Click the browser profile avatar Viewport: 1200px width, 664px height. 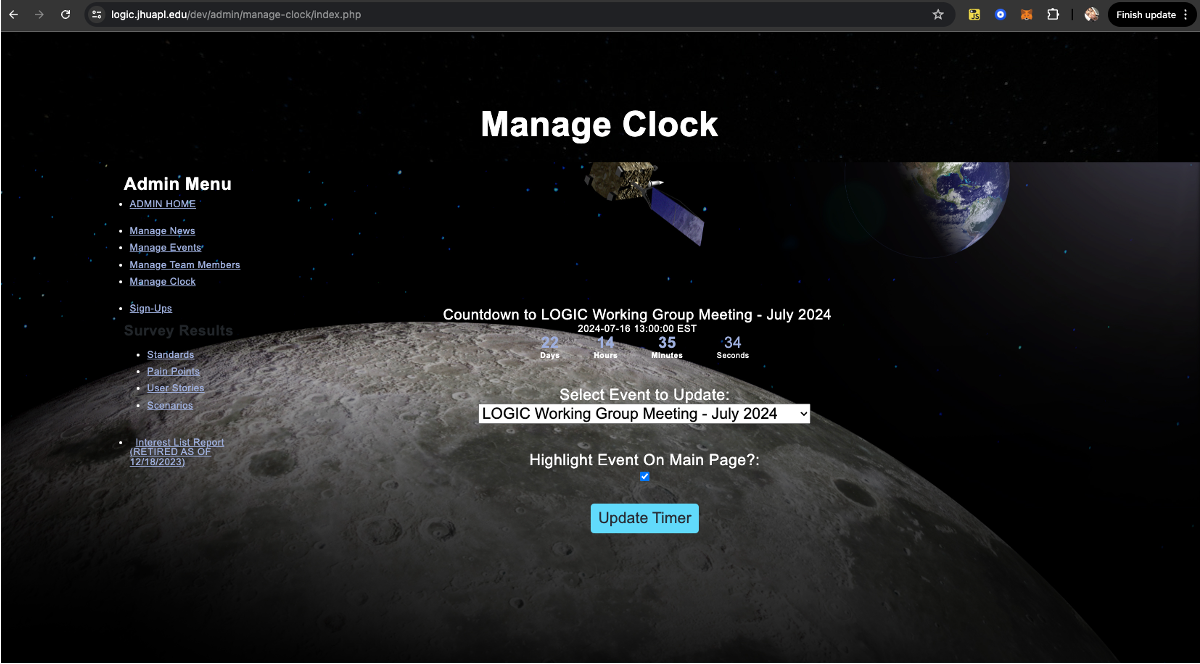pyautogui.click(x=1091, y=15)
